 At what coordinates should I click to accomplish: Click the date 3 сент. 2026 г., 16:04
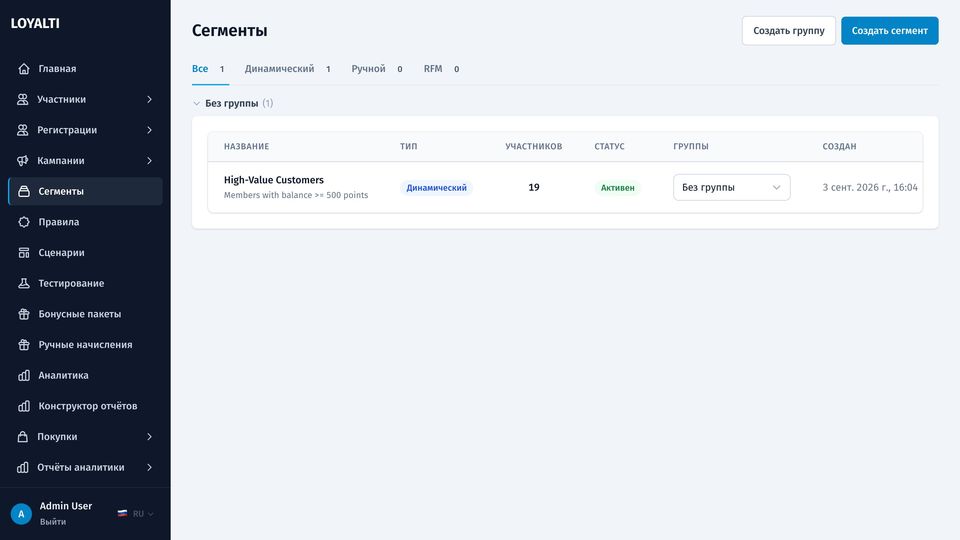click(870, 187)
